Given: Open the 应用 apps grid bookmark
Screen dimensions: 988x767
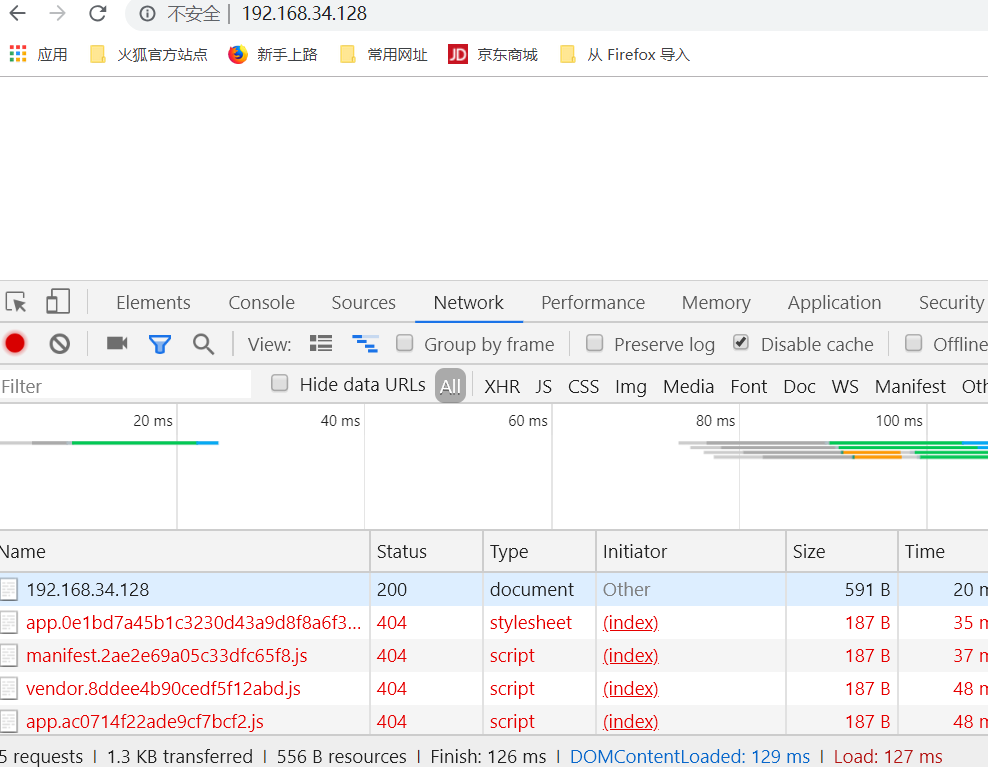Looking at the screenshot, I should click(x=38, y=55).
